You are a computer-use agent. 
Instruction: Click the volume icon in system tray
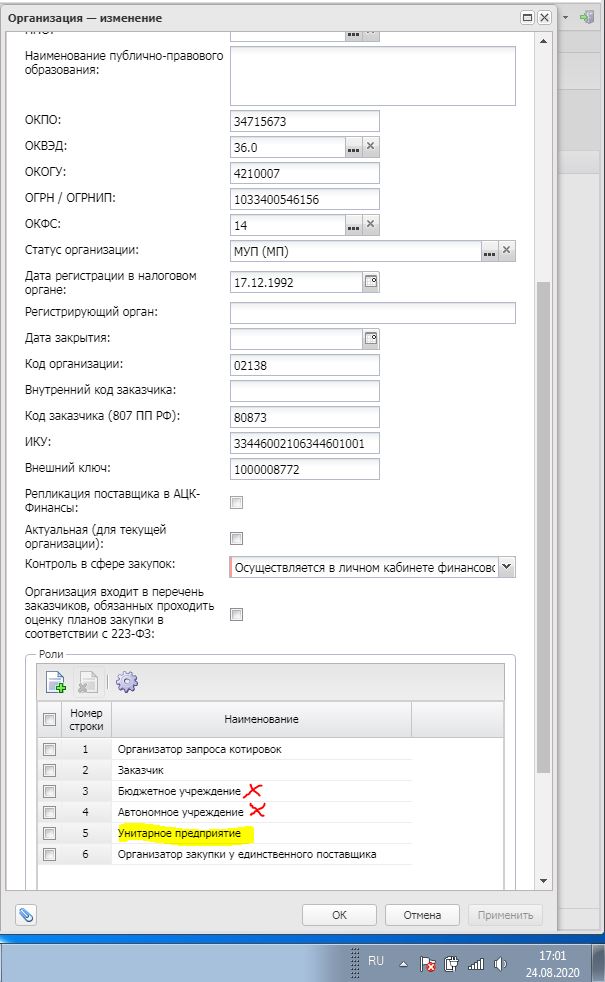point(500,965)
